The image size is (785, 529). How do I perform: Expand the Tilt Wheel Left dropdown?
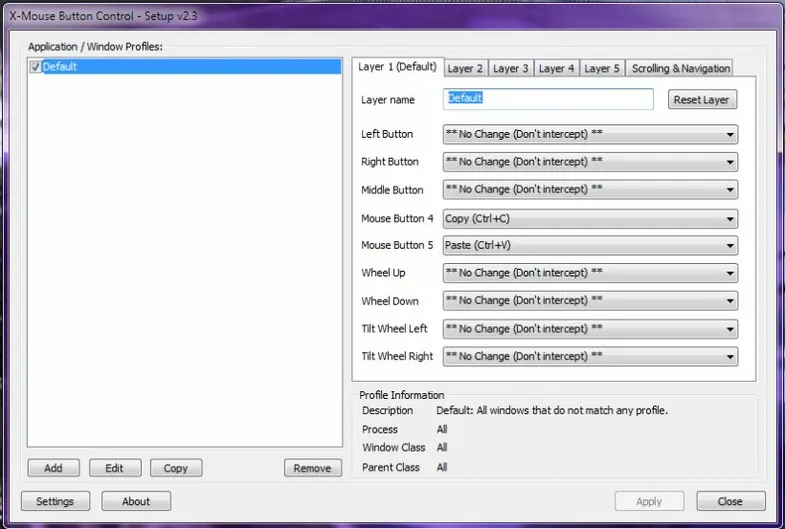click(590, 329)
